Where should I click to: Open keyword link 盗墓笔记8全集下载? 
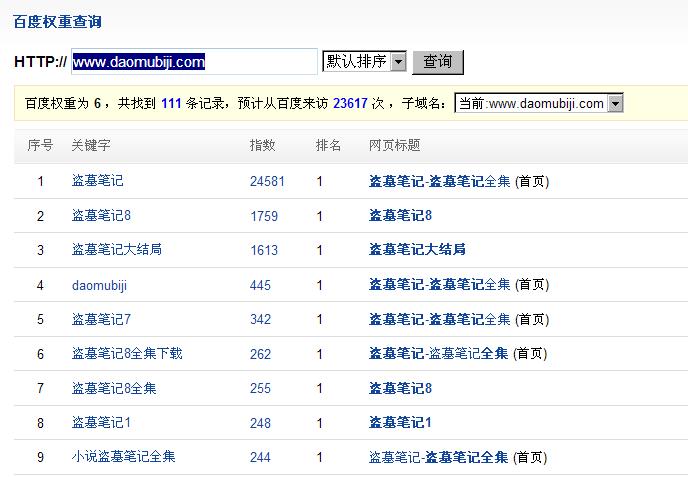(127, 353)
